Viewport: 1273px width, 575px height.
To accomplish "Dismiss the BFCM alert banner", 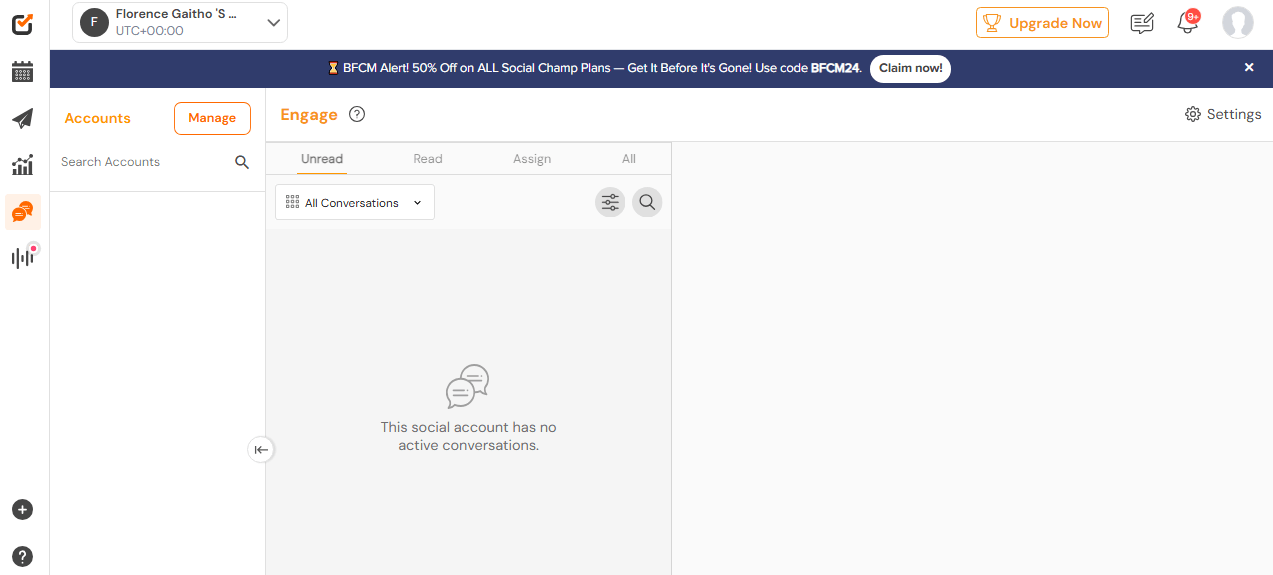I will click(1249, 67).
